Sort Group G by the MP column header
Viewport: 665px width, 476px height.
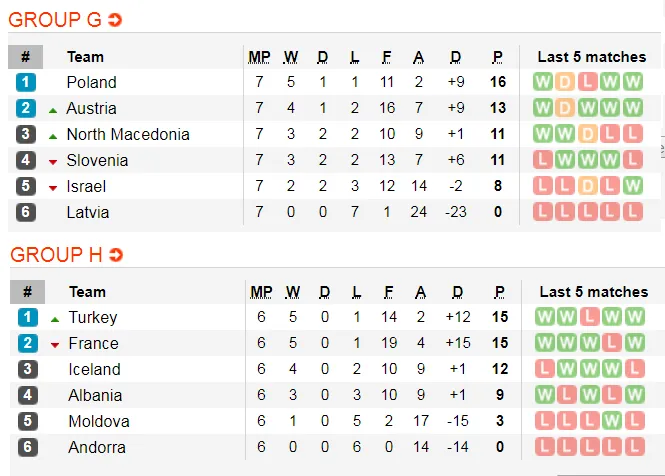pos(260,57)
